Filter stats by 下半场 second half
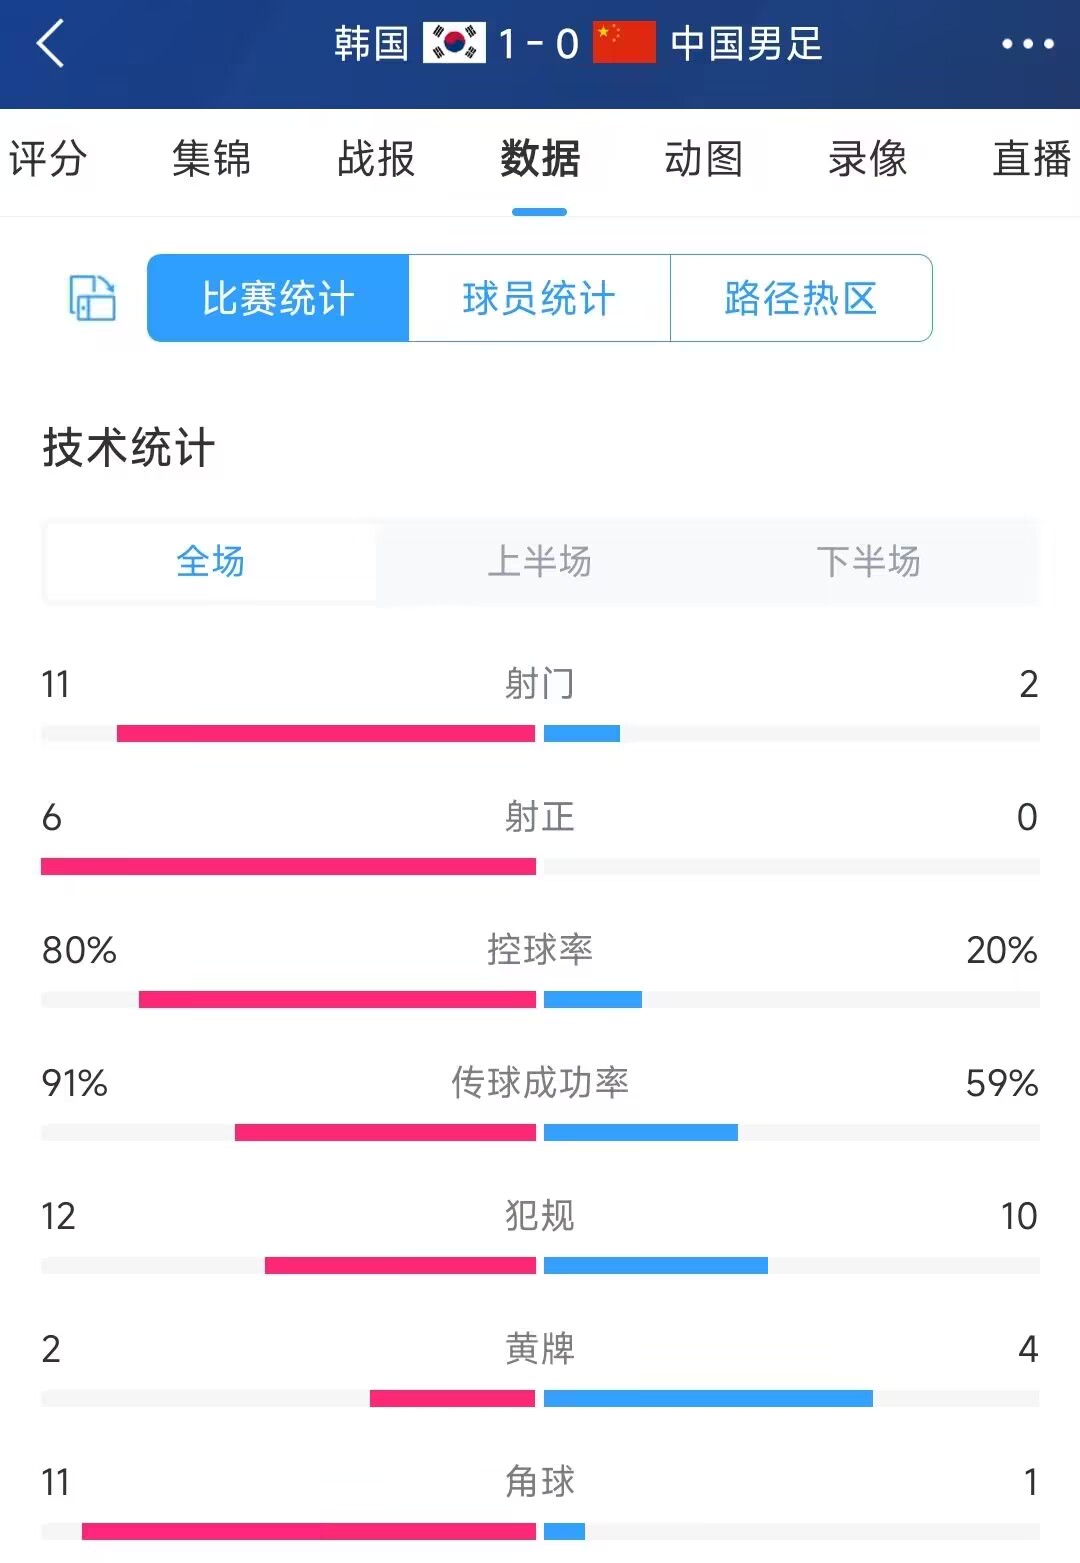 868,562
